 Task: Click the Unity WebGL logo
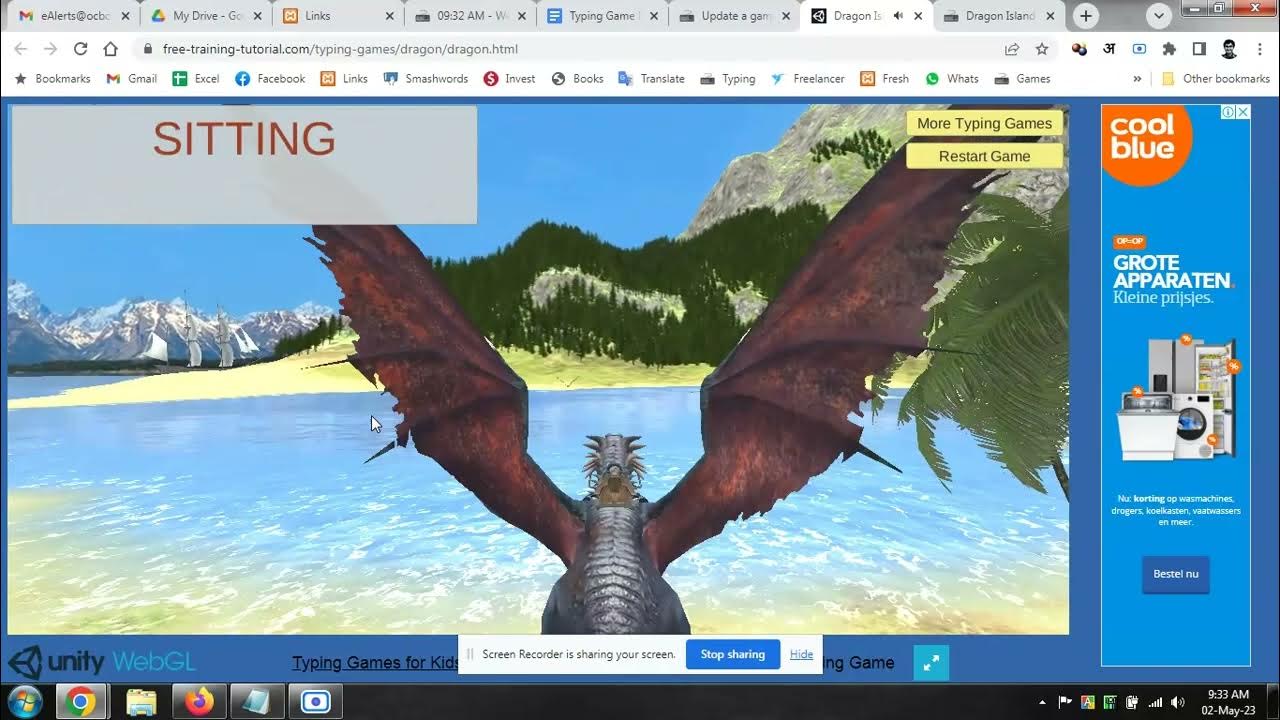click(x=102, y=662)
